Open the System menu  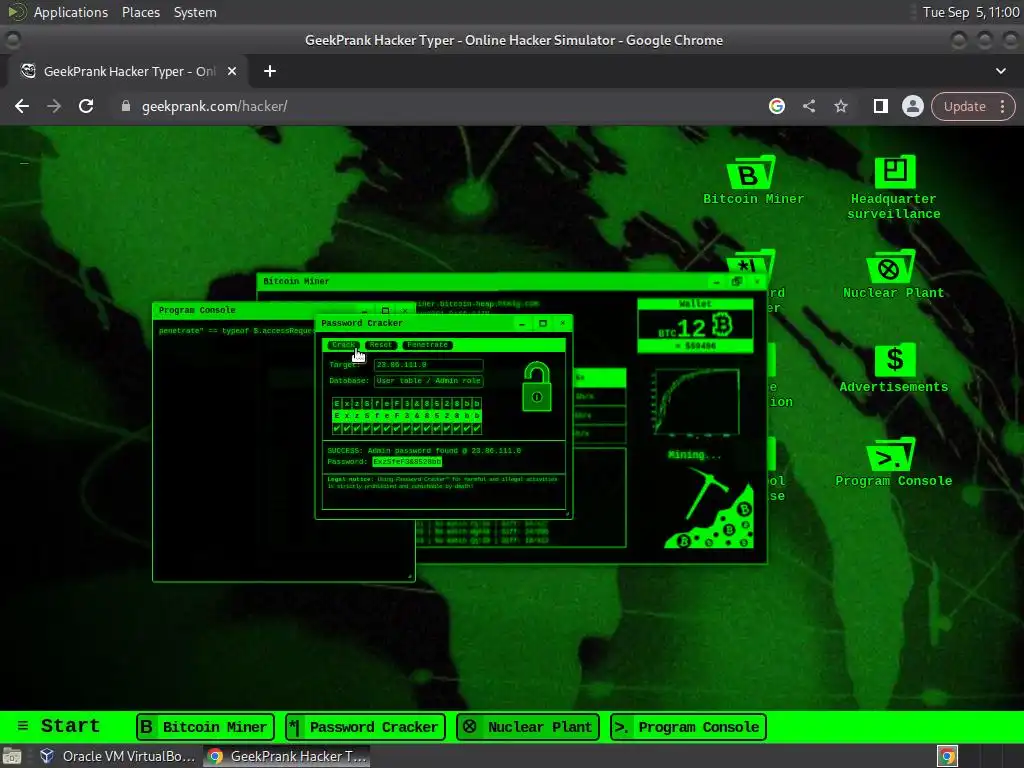pos(195,12)
